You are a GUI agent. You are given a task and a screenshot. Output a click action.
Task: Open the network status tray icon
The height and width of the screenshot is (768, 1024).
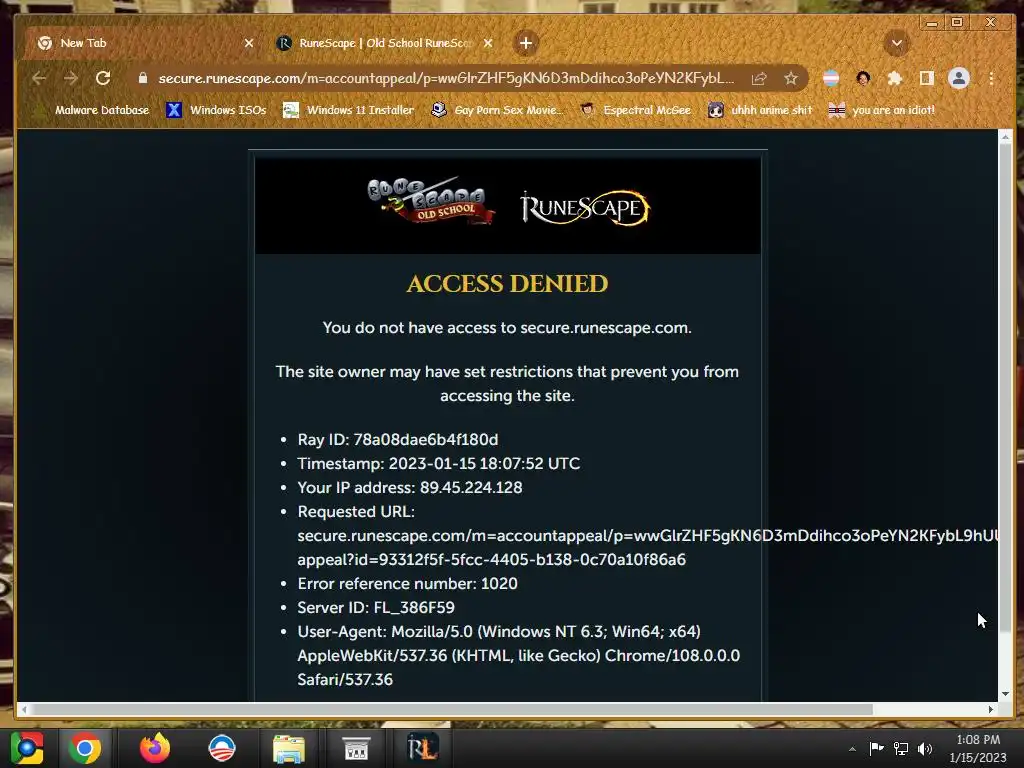pos(901,748)
